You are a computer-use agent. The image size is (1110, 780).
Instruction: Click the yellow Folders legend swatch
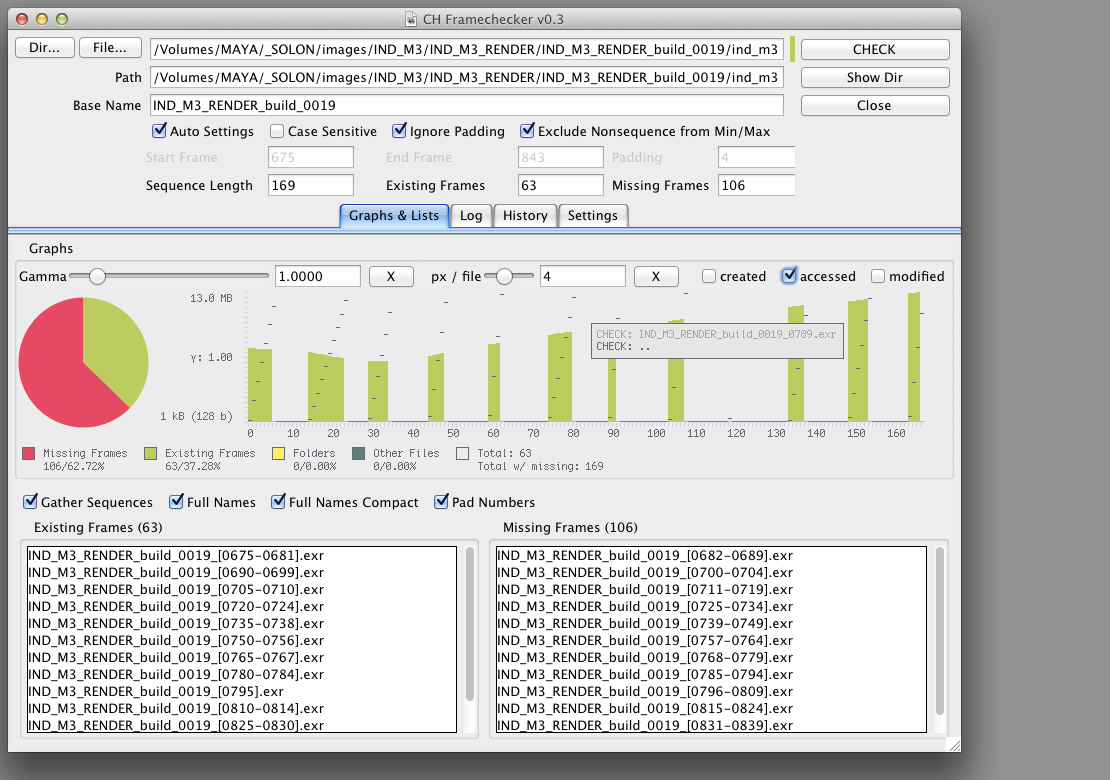pyautogui.click(x=278, y=454)
